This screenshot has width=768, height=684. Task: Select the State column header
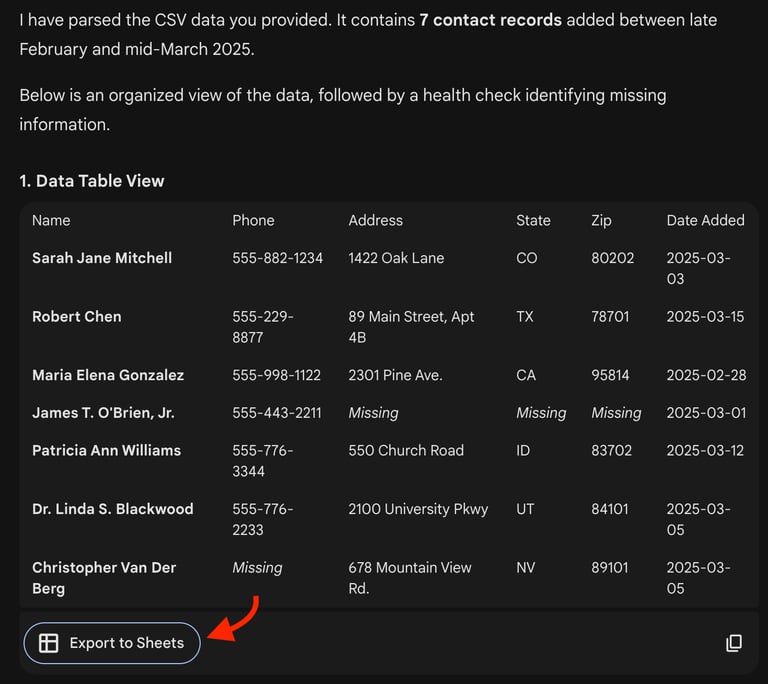click(x=533, y=220)
